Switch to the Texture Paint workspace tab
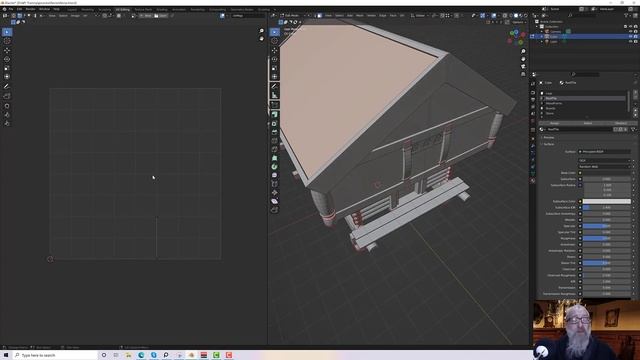This screenshot has width=640, height=360. (x=143, y=9)
